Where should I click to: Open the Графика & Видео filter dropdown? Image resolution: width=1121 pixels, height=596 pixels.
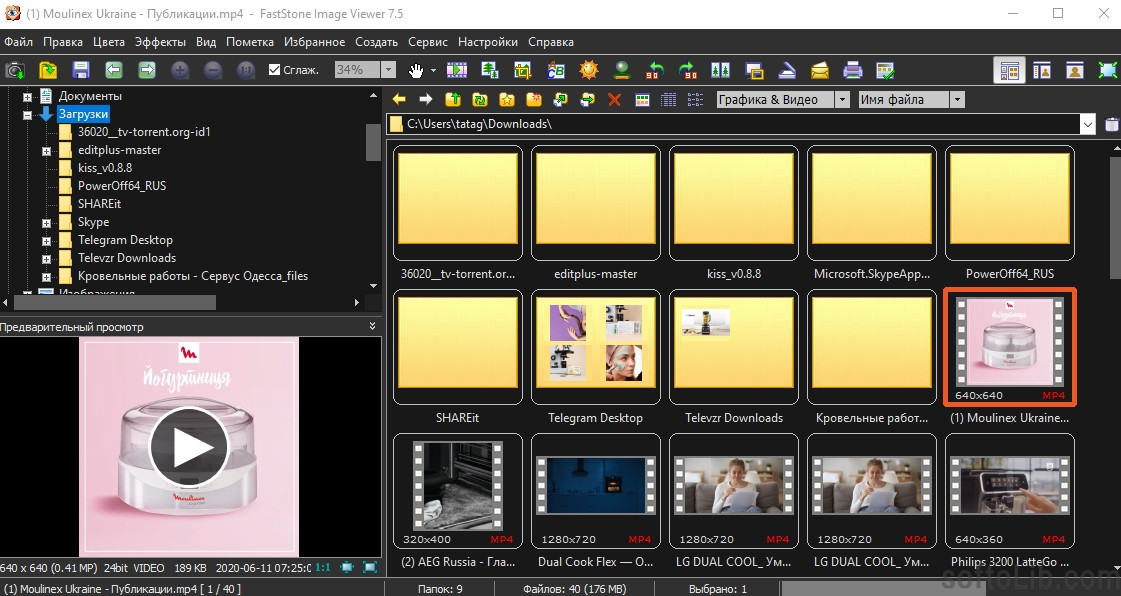pos(842,100)
